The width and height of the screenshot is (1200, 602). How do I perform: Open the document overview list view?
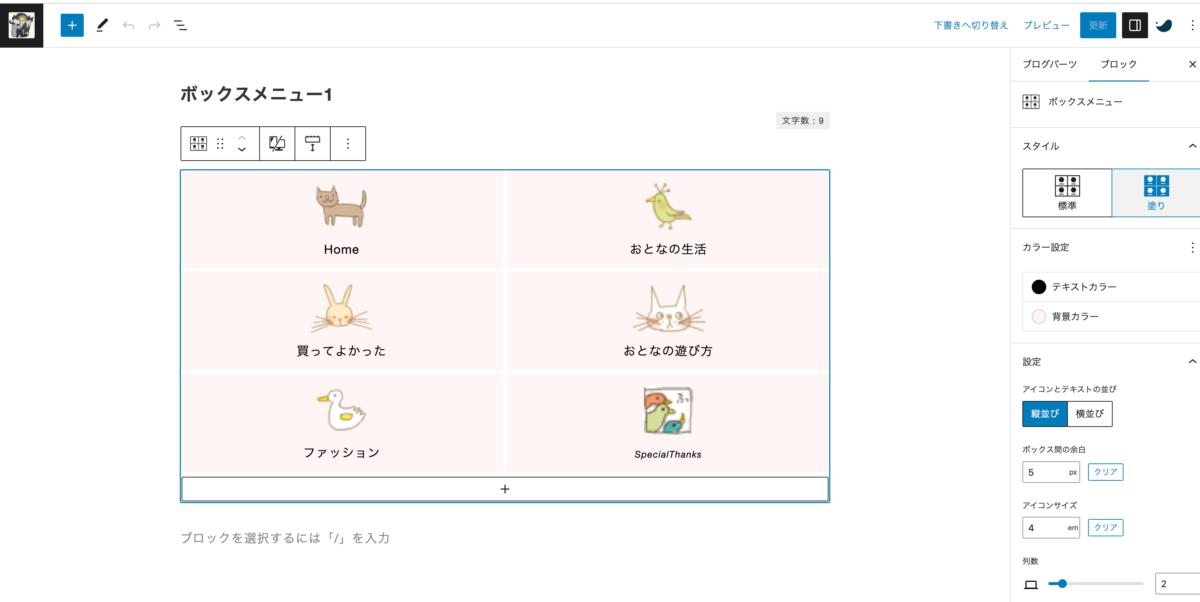[x=180, y=25]
